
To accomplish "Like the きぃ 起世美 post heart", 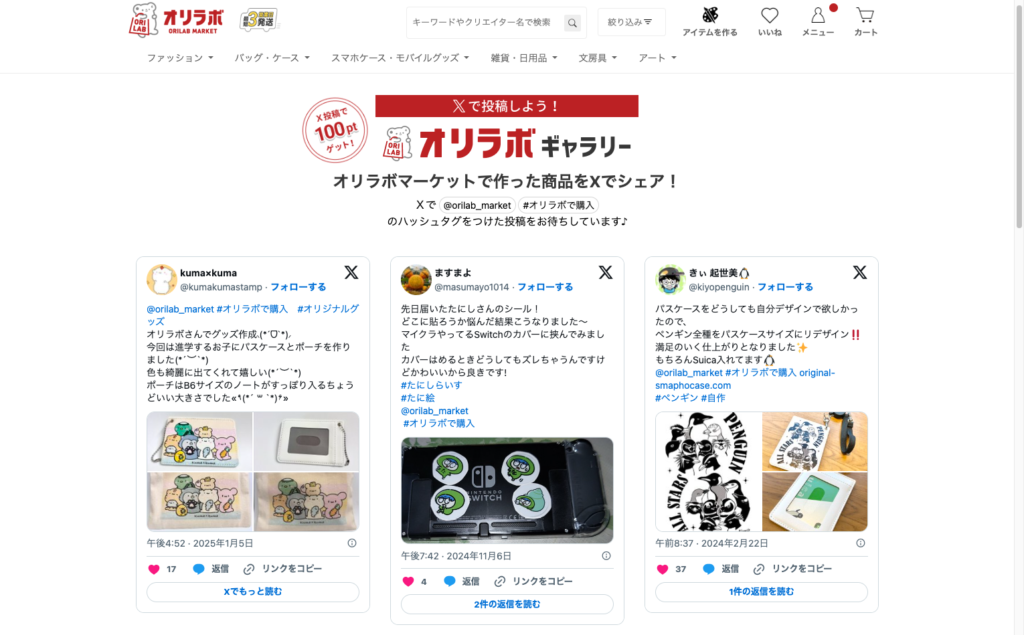I will point(662,569).
